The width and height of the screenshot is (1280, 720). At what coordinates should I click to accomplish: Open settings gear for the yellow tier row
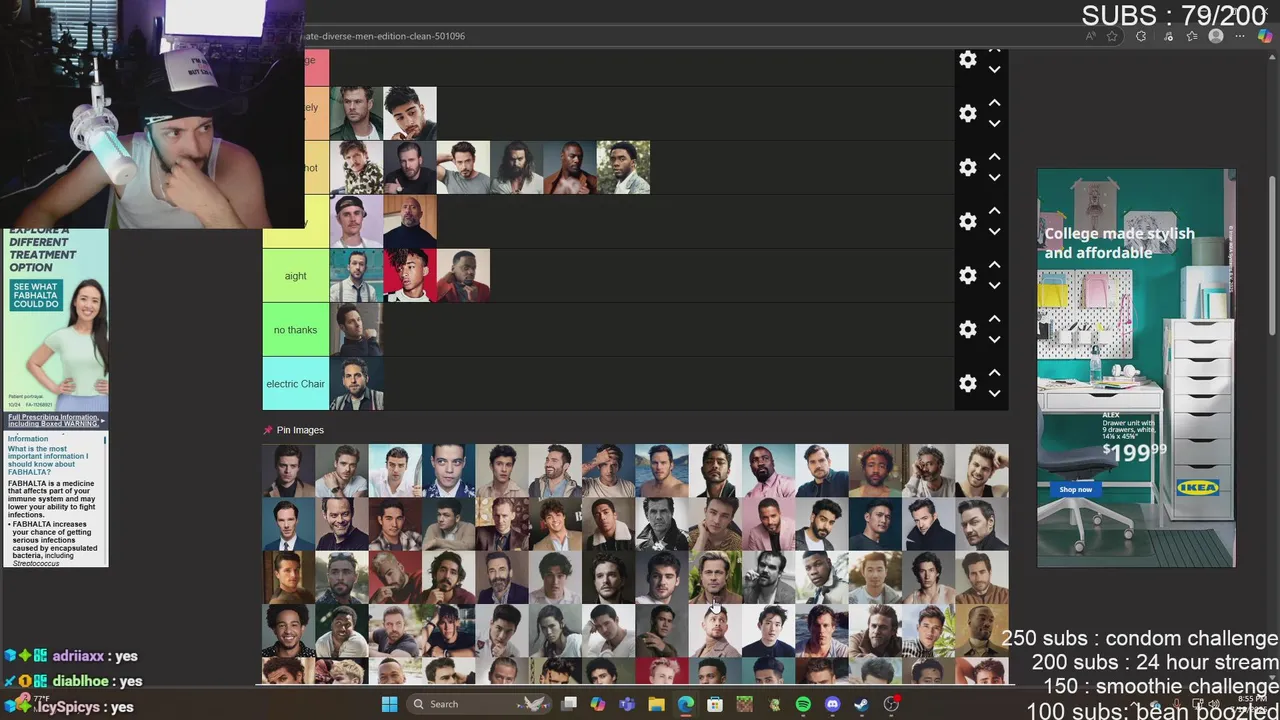tap(967, 221)
